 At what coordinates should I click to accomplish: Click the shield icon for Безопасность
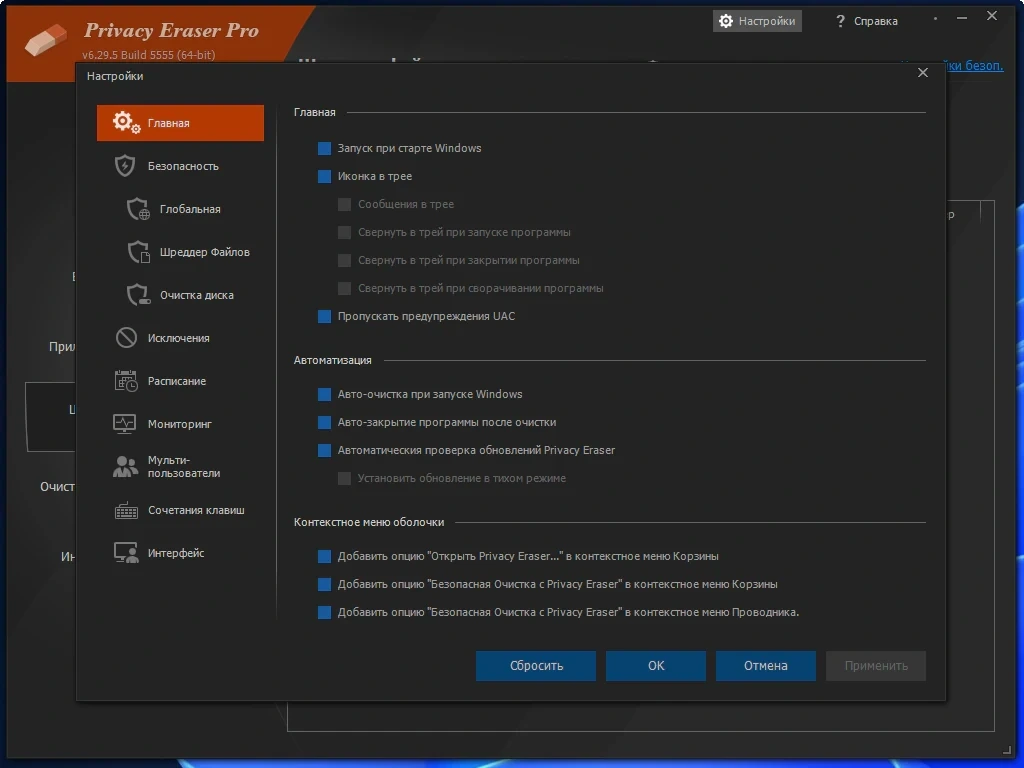pyautogui.click(x=125, y=166)
